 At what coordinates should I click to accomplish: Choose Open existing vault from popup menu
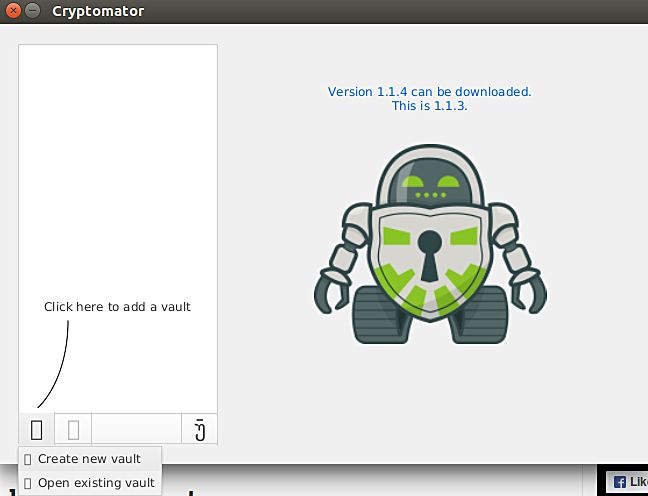90,483
